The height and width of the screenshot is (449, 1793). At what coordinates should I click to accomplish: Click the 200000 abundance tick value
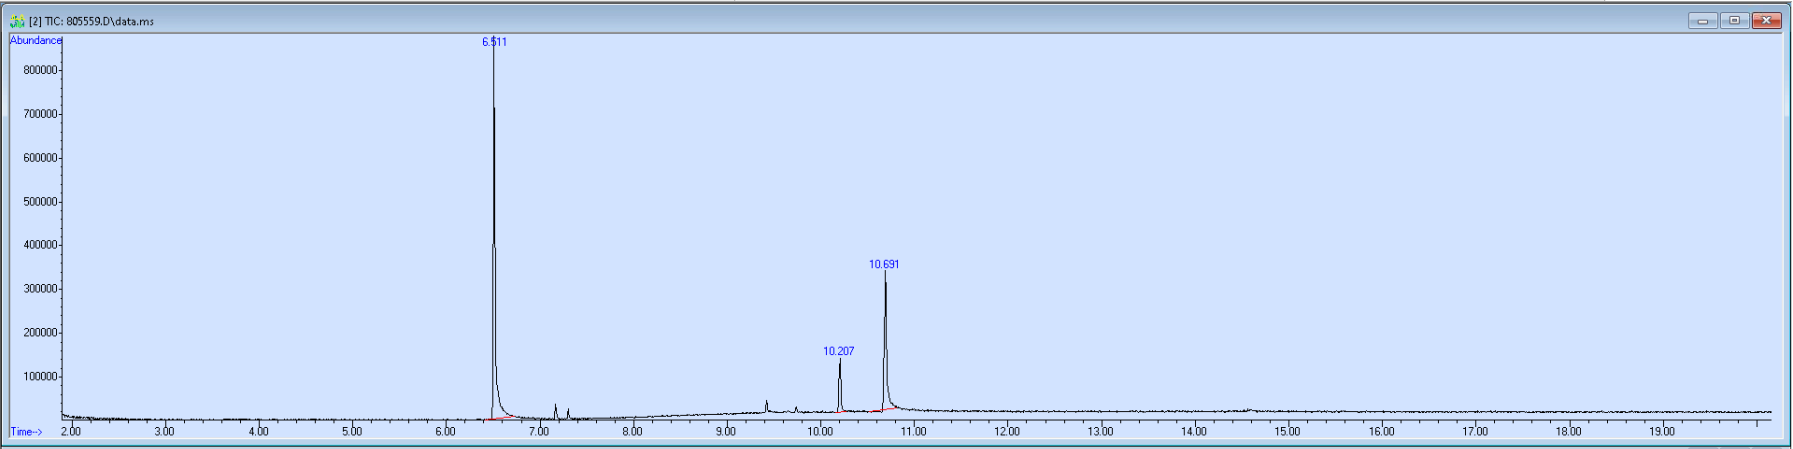coord(41,334)
